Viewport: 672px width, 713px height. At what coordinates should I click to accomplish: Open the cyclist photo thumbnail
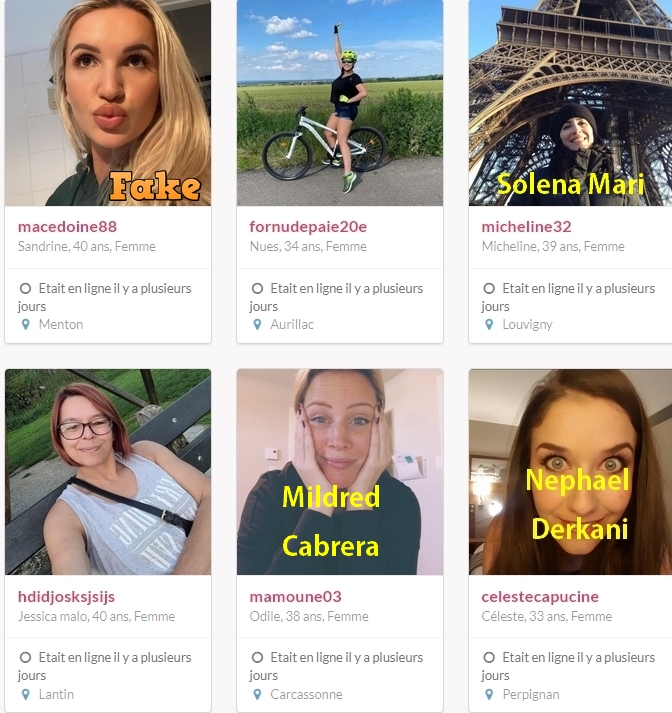point(340,103)
